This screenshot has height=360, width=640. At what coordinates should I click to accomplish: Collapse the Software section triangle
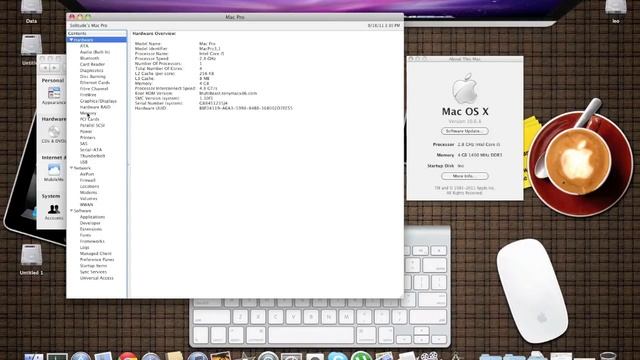(x=71, y=211)
